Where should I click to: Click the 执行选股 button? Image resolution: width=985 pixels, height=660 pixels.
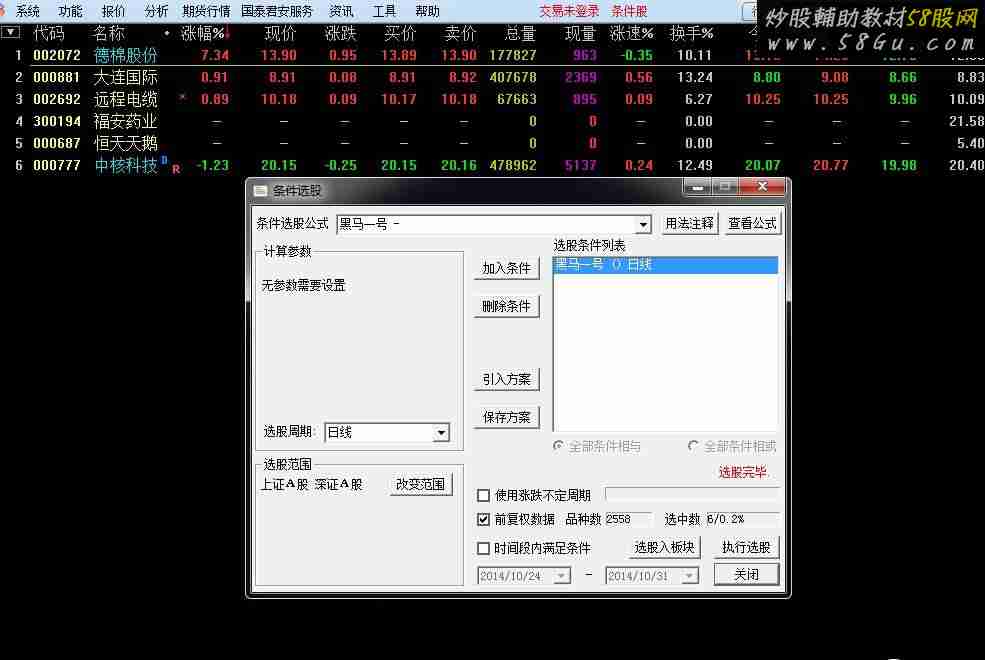(746, 548)
